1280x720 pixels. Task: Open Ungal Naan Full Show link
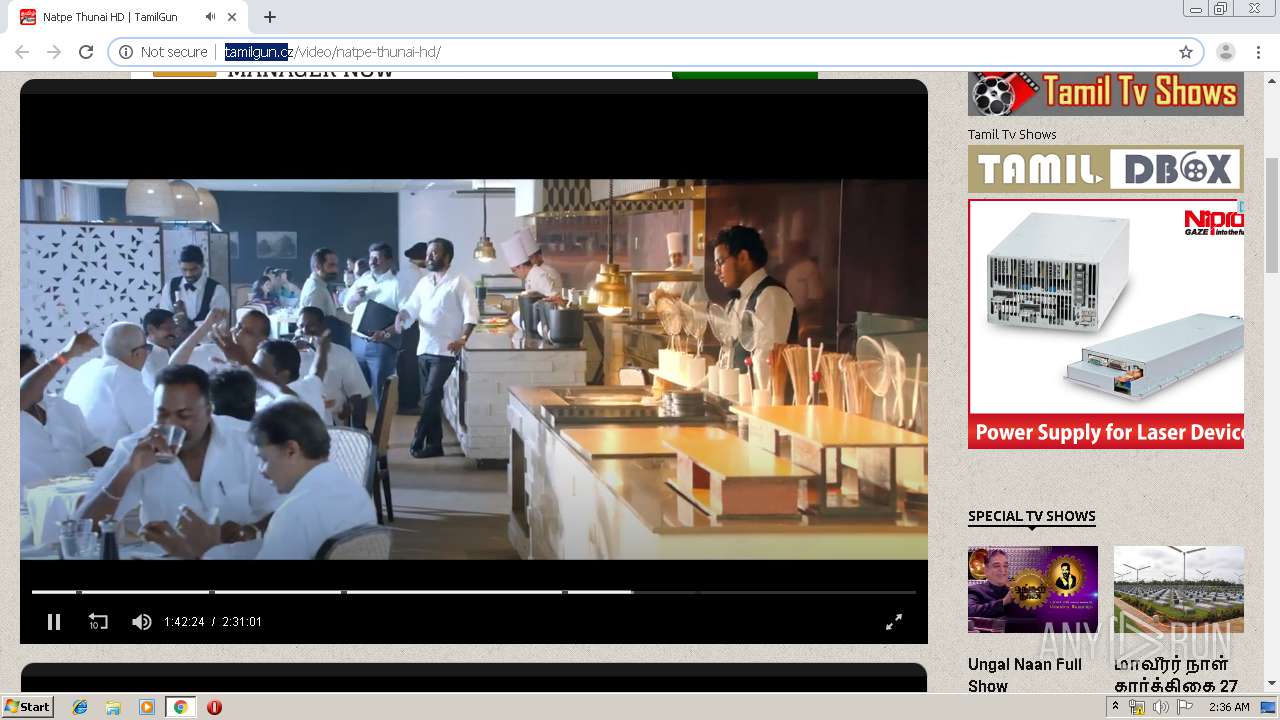(1025, 675)
